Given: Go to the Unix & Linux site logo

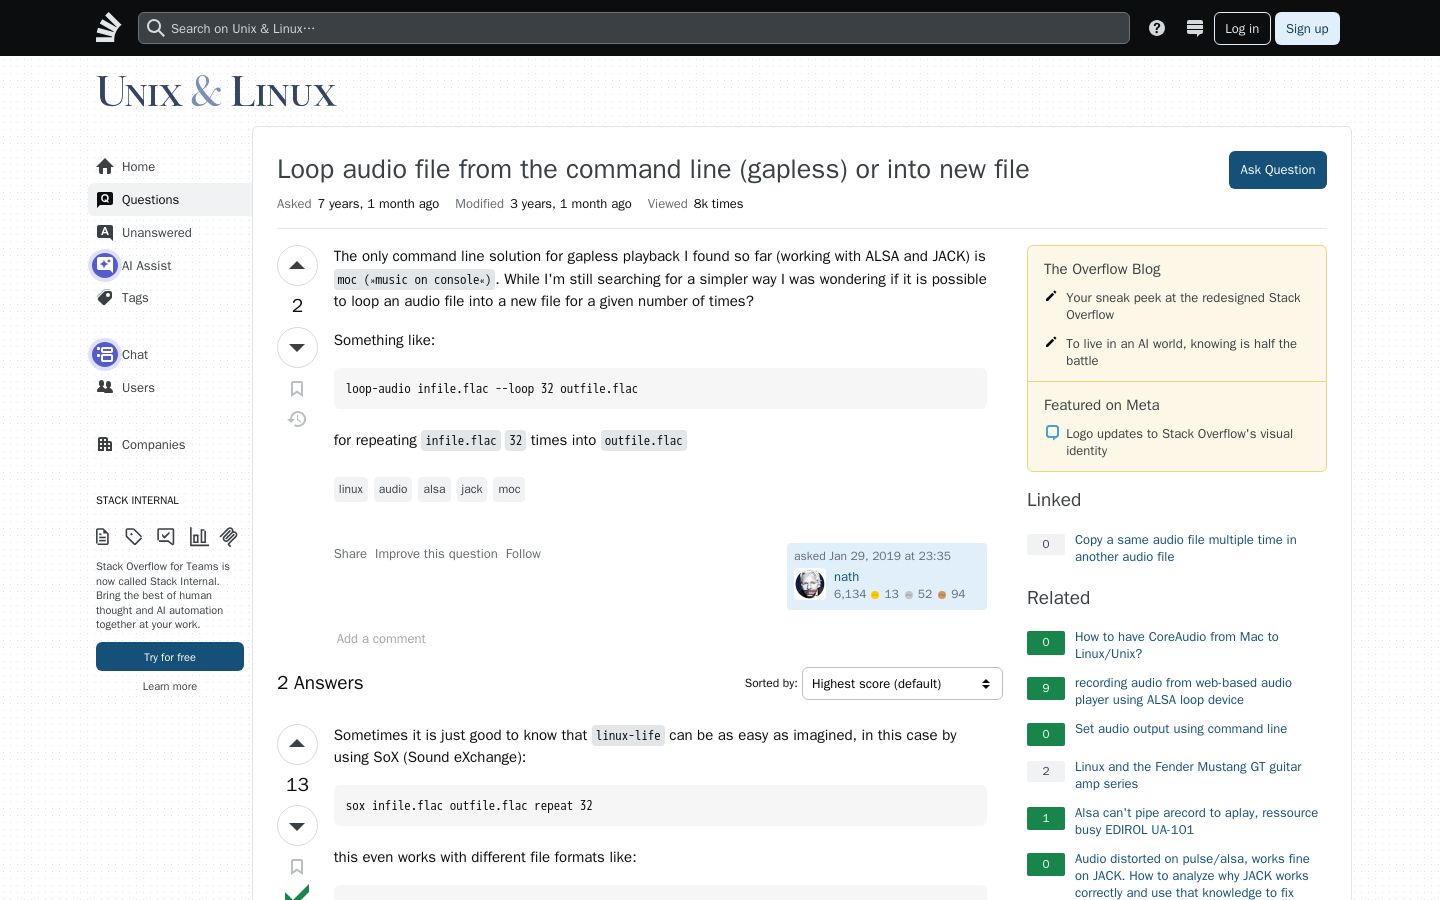Looking at the screenshot, I should tap(216, 92).
